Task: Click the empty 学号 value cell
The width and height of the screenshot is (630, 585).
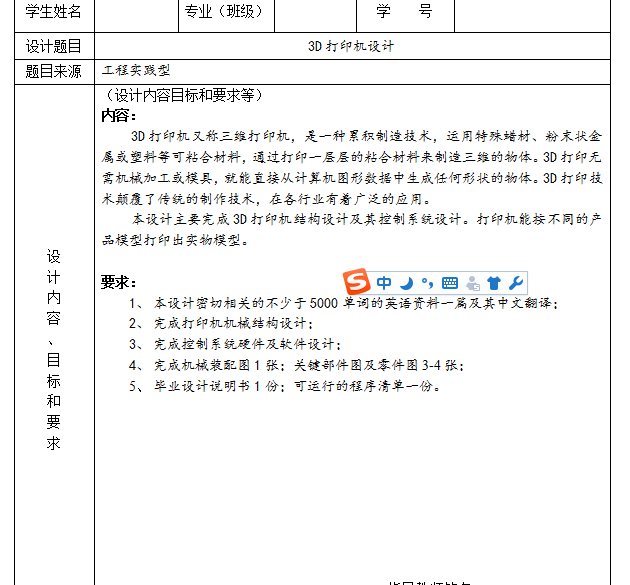Action: point(532,15)
